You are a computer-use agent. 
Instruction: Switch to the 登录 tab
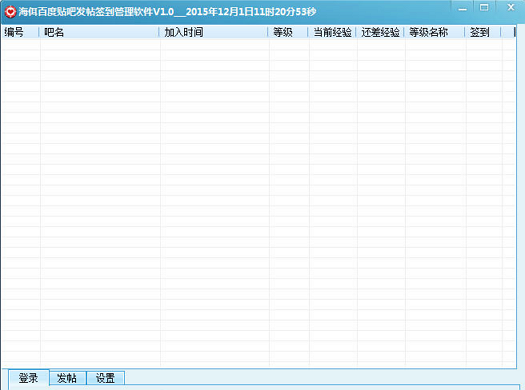coord(29,378)
